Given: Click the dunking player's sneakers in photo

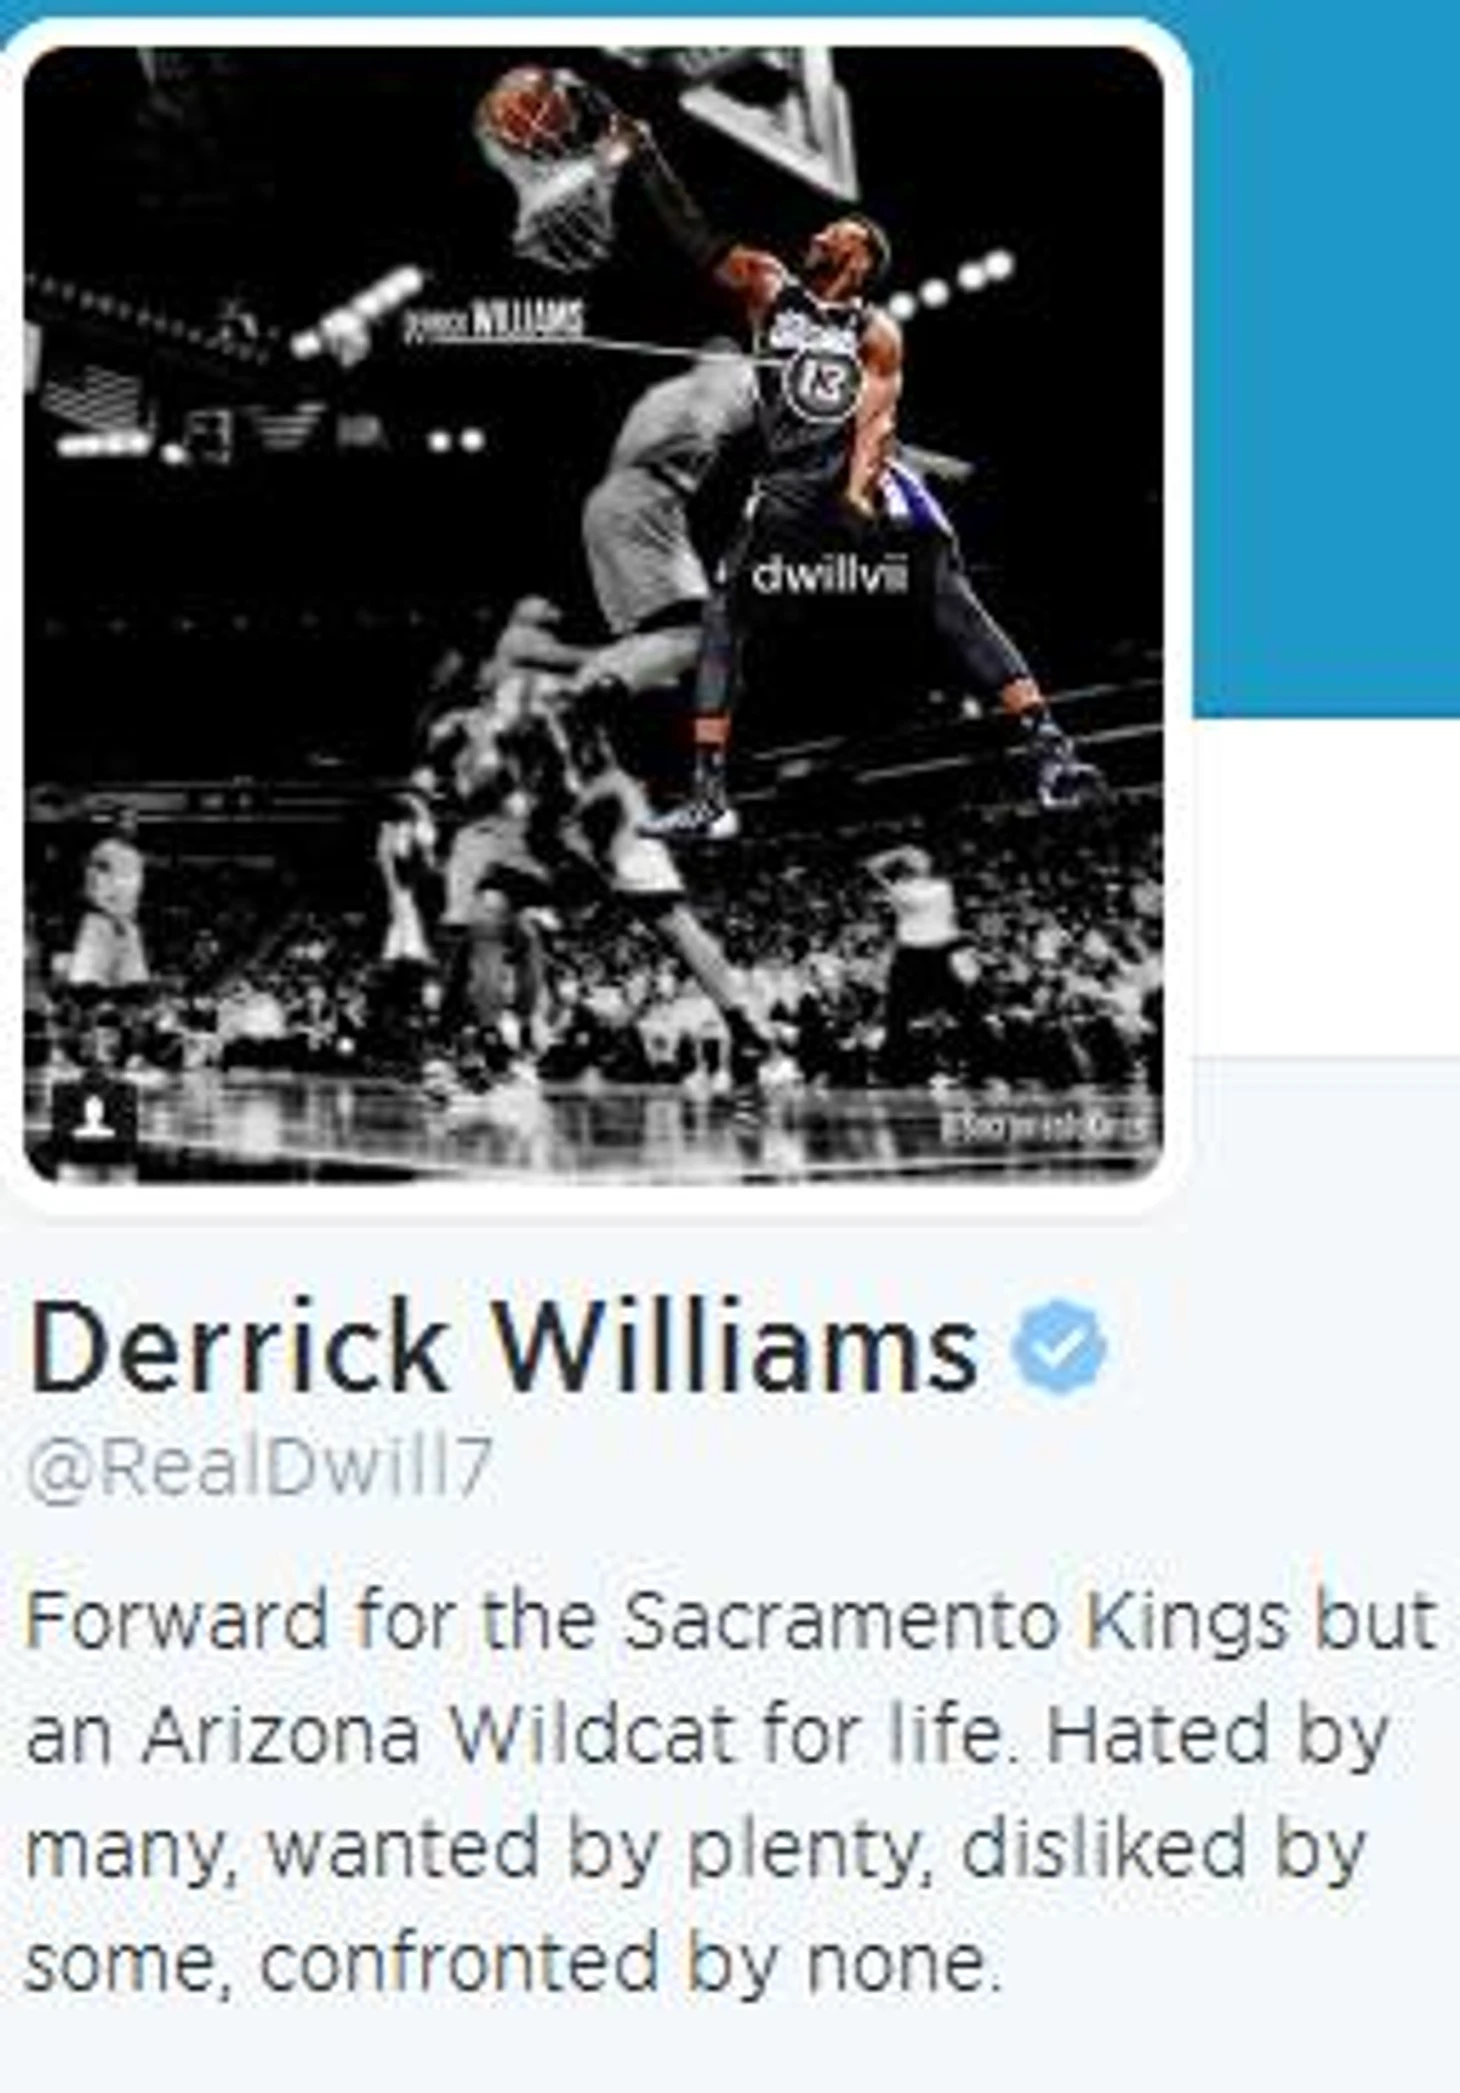Looking at the screenshot, I should tap(870, 790).
